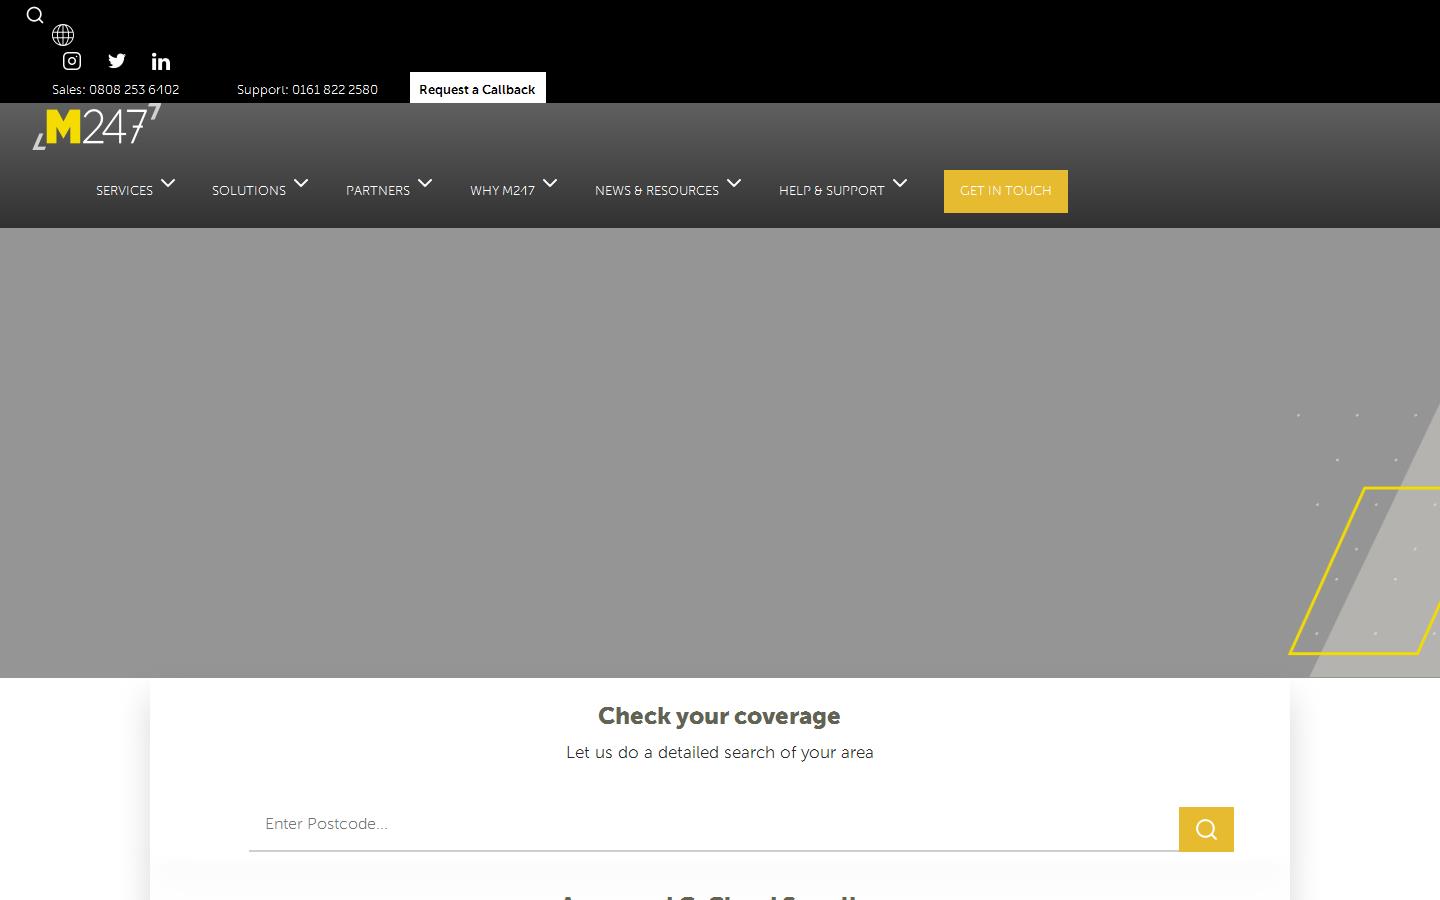
Task: Call the Sales phone number link
Action: (116, 90)
